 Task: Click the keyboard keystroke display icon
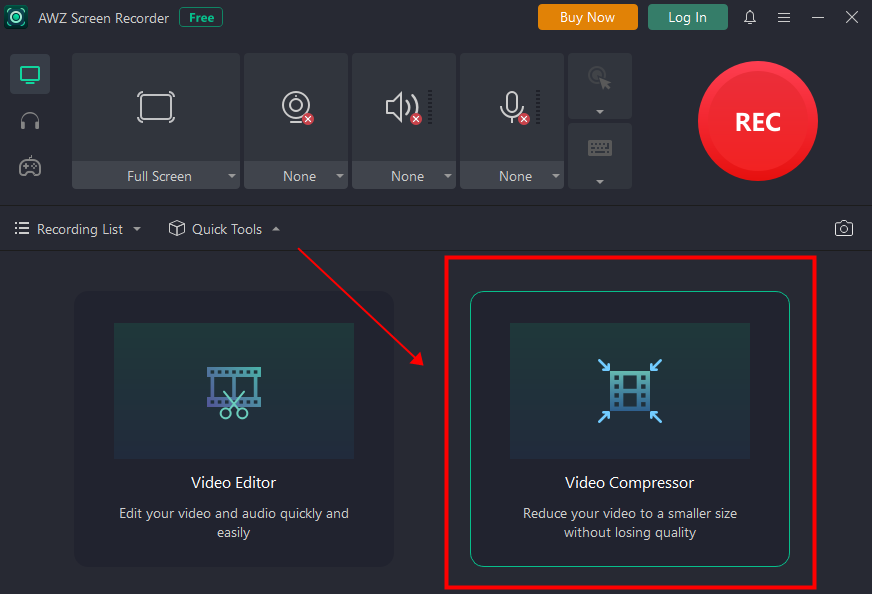[600, 148]
